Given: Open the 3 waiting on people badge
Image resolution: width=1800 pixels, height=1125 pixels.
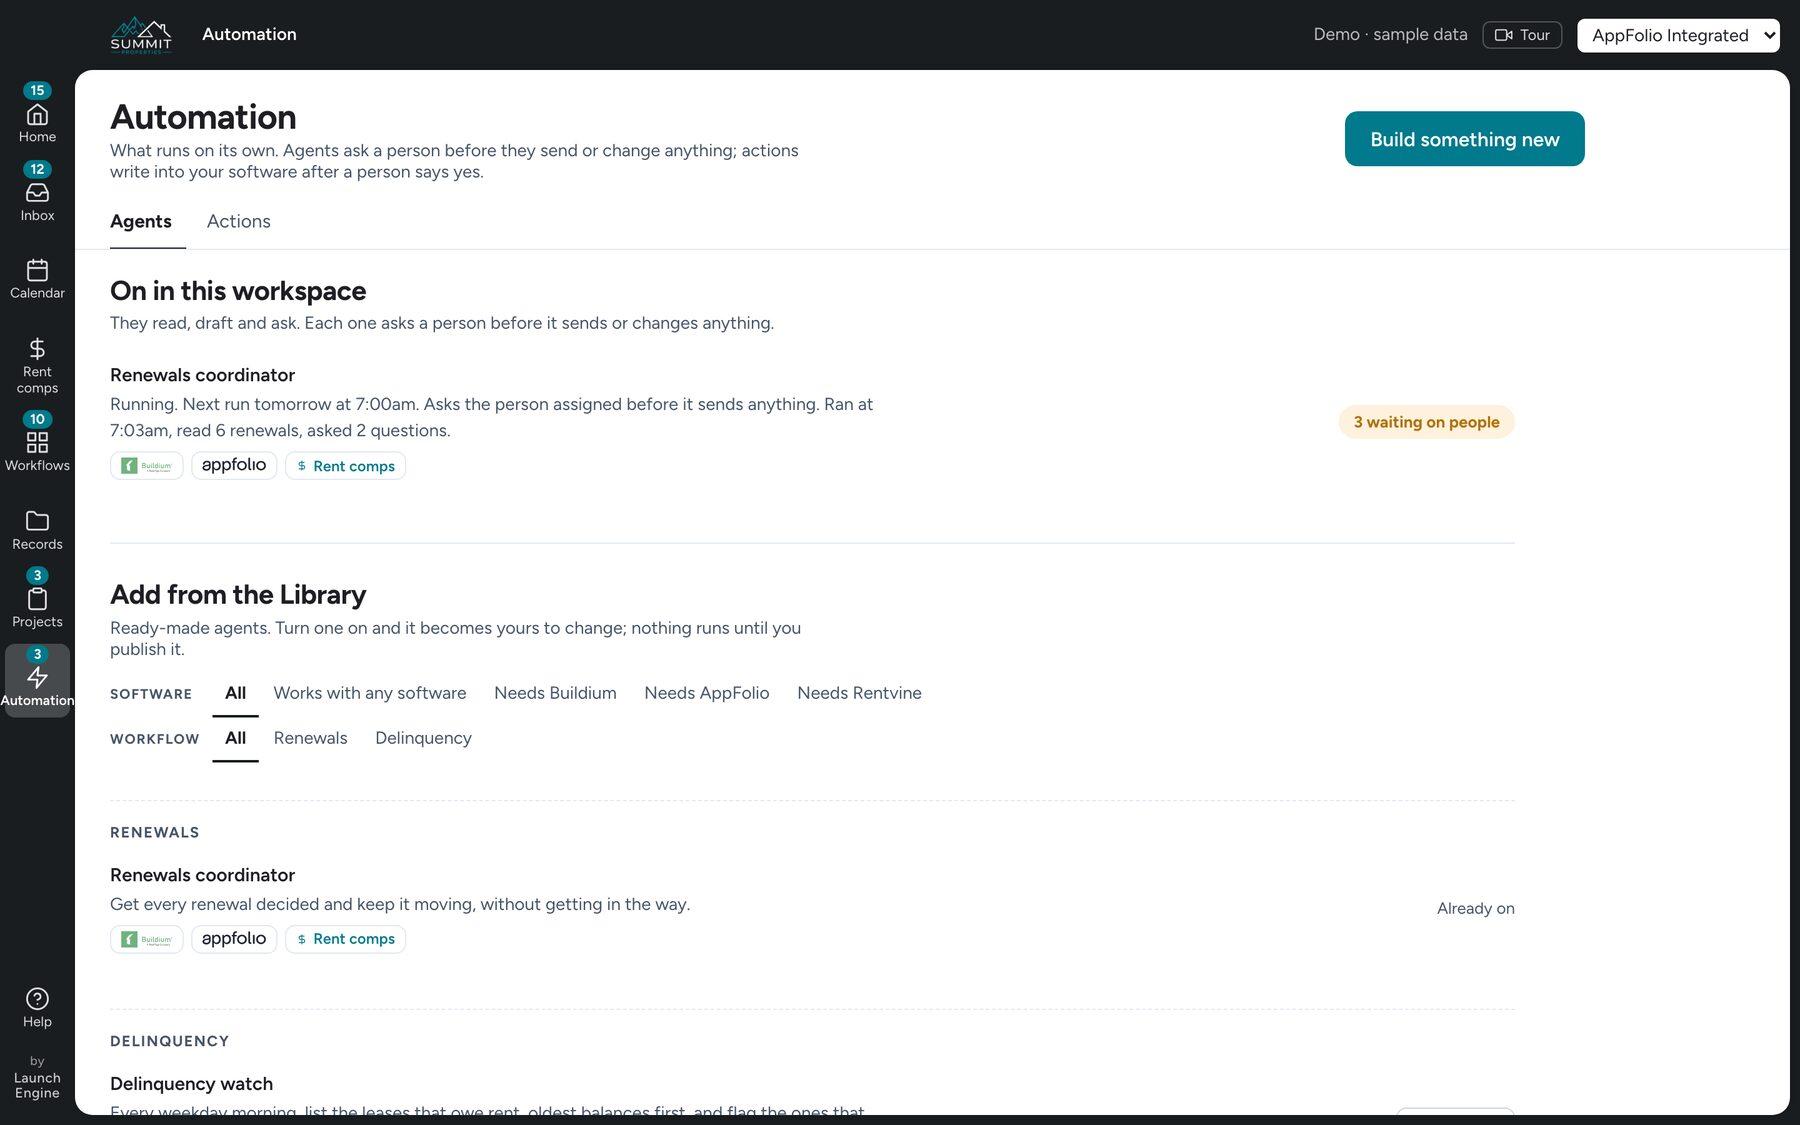Looking at the screenshot, I should pyautogui.click(x=1426, y=422).
